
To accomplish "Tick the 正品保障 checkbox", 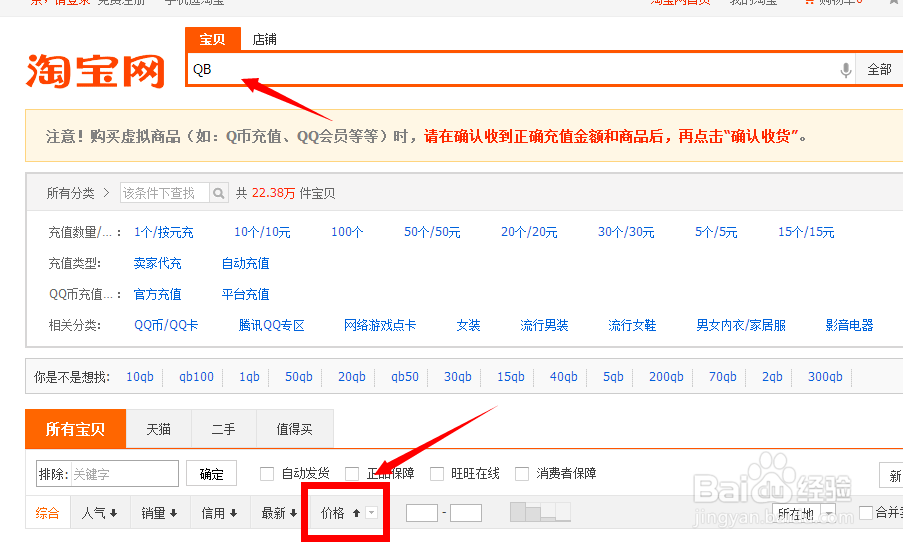I will click(352, 474).
